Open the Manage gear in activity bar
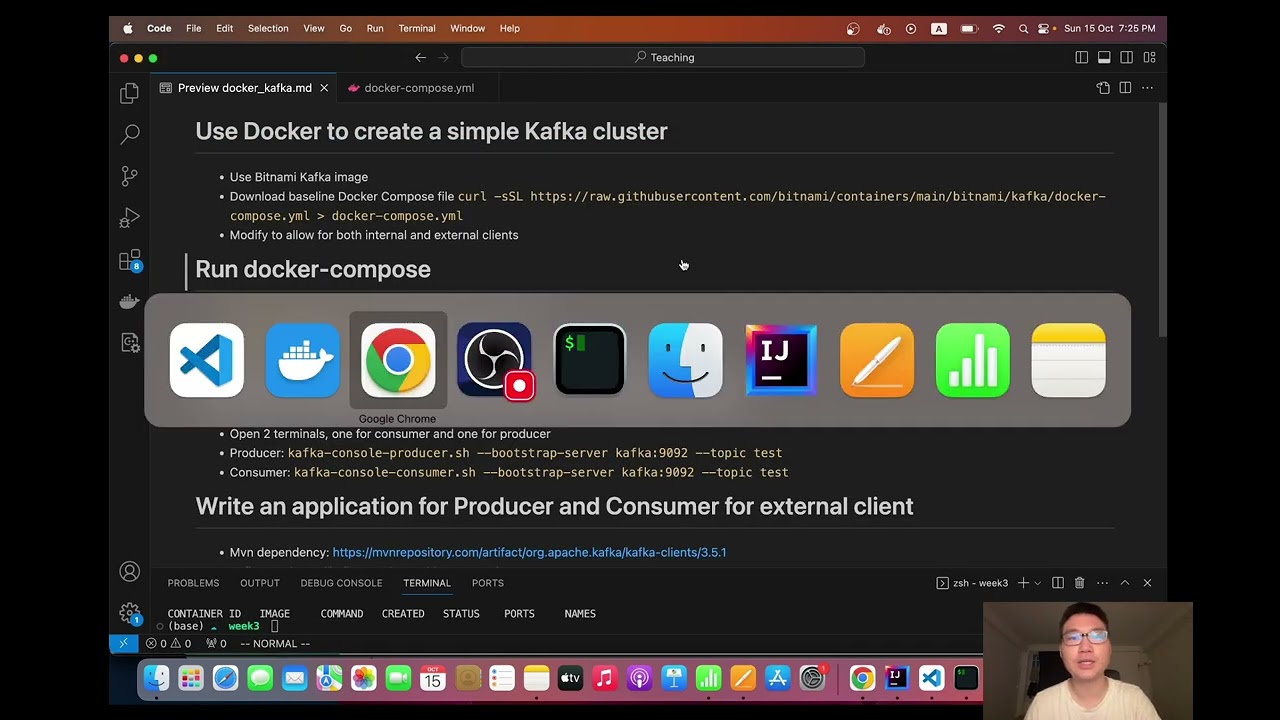This screenshot has height=720, width=1280. 129,613
